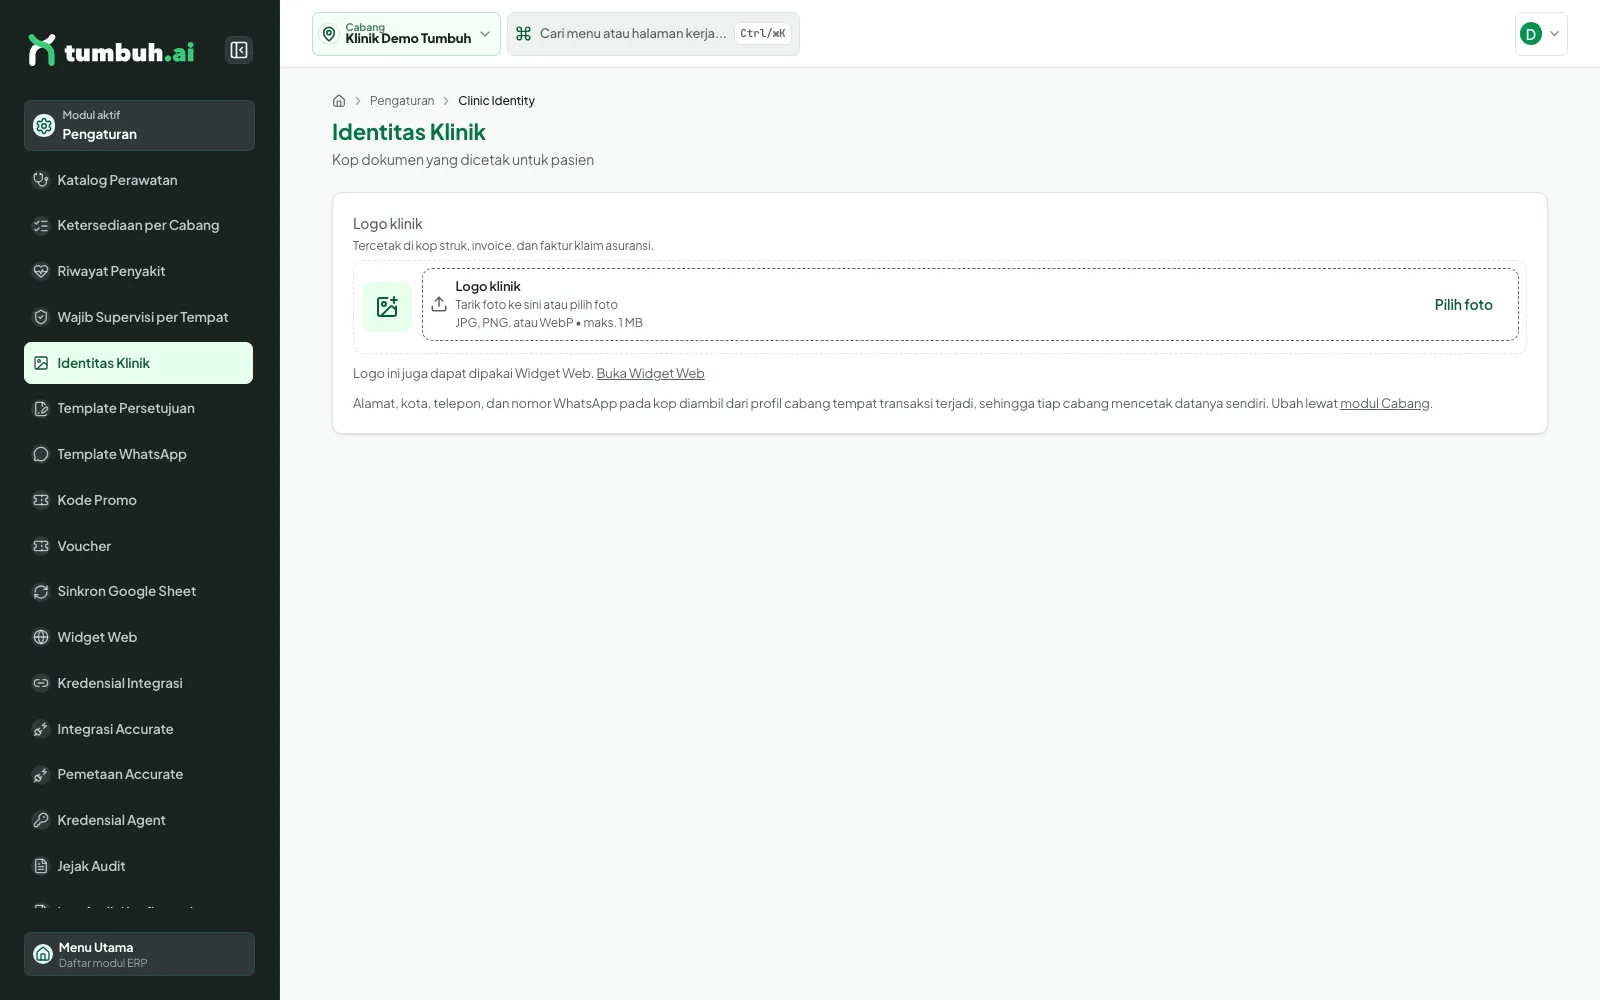Click the Sinkron Google Sheet refresh icon
Viewport: 1600px width, 1000px height.
(41, 592)
